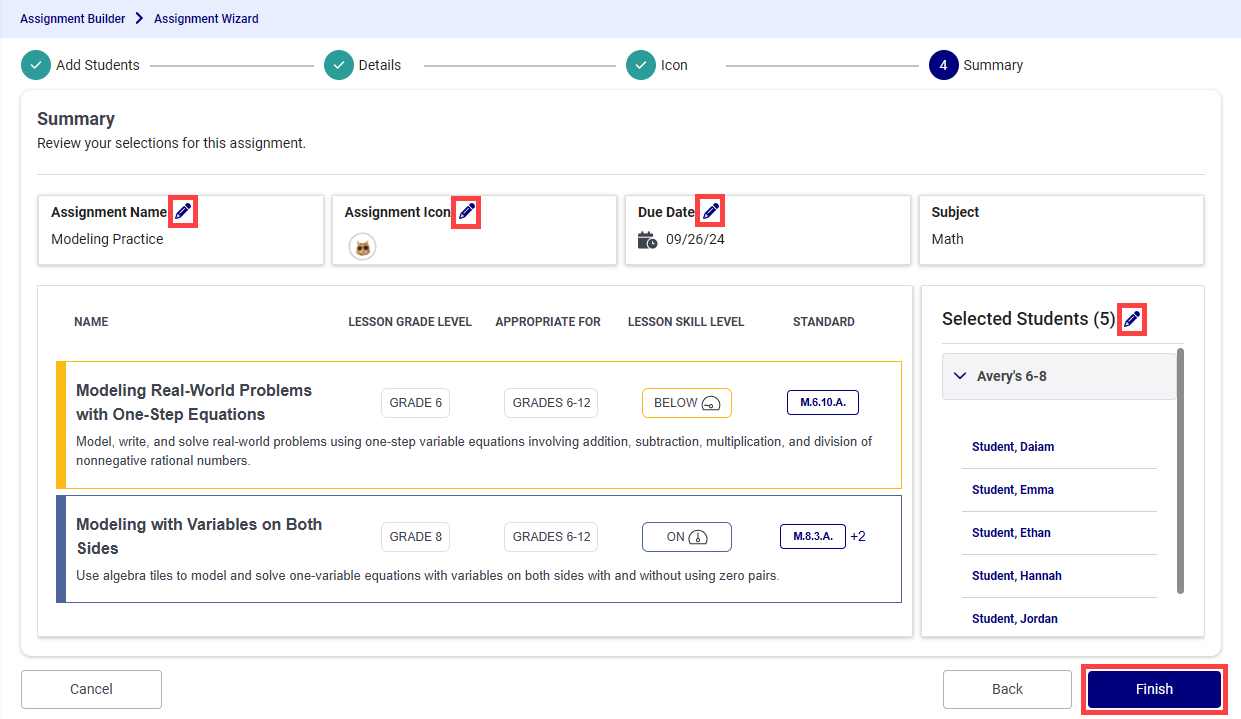Go to the Add Students step
This screenshot has height=719, width=1241.
tap(98, 65)
